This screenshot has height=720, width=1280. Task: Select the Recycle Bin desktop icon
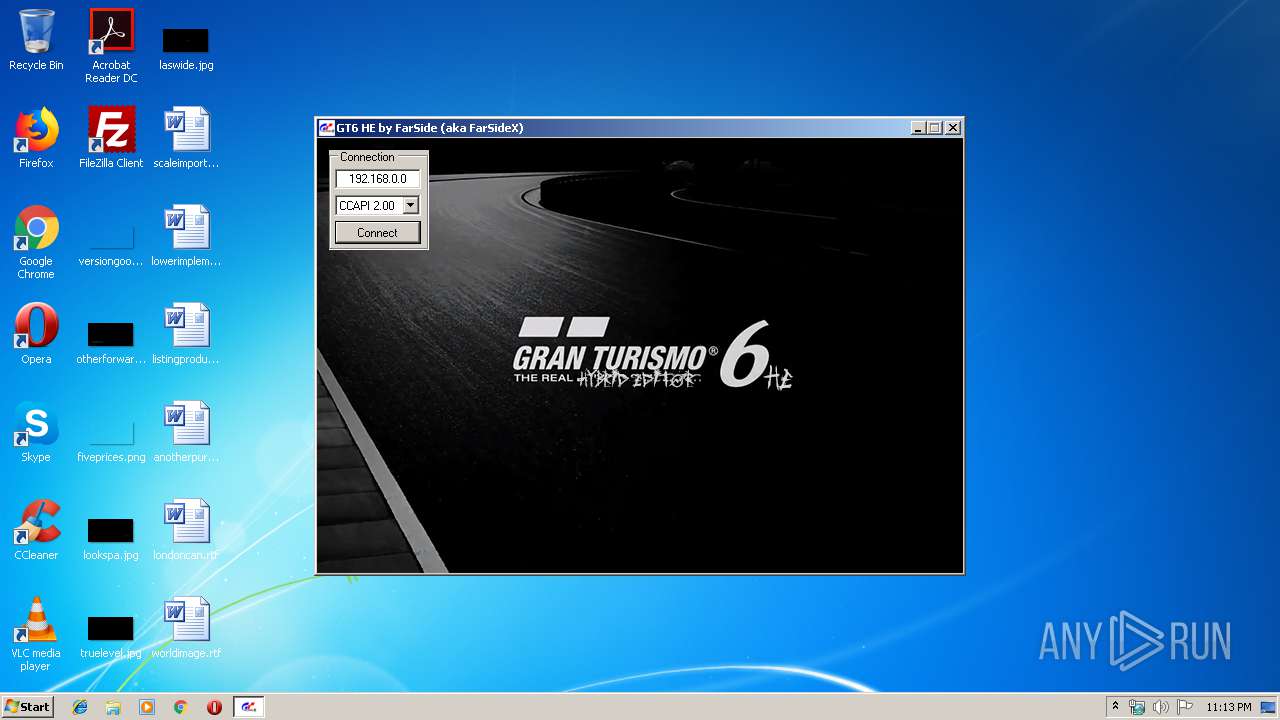(x=36, y=40)
